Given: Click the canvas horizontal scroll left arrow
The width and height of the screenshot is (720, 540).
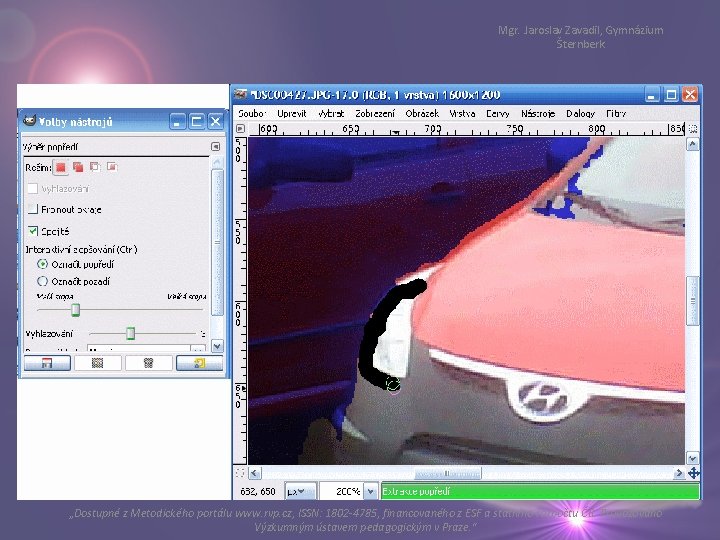Looking at the screenshot, I should click(255, 473).
